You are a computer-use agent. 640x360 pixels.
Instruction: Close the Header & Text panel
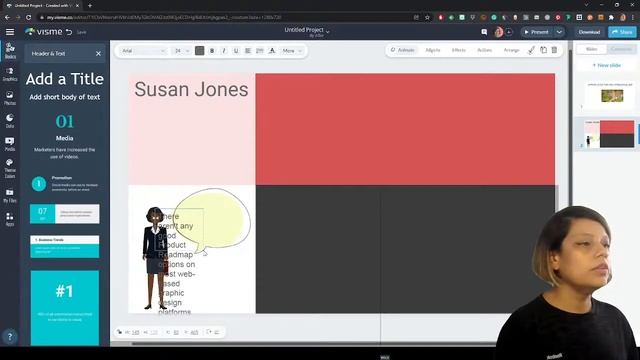[98, 53]
